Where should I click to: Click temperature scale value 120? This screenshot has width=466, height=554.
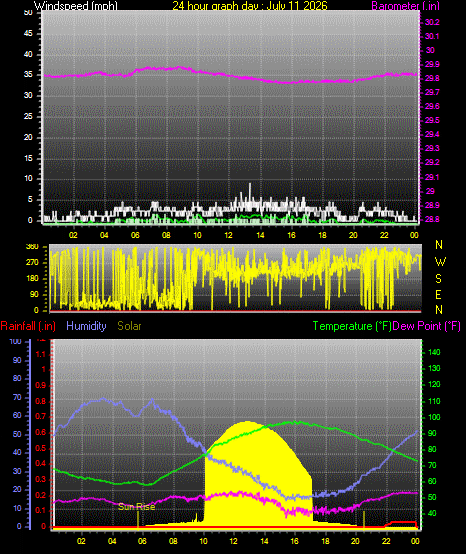pyautogui.click(x=434, y=384)
